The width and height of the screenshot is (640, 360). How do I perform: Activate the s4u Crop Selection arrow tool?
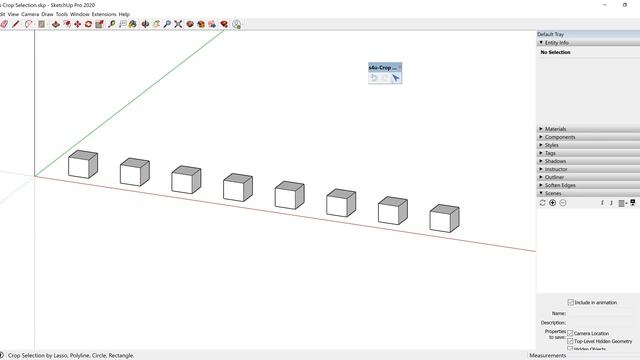pos(395,78)
